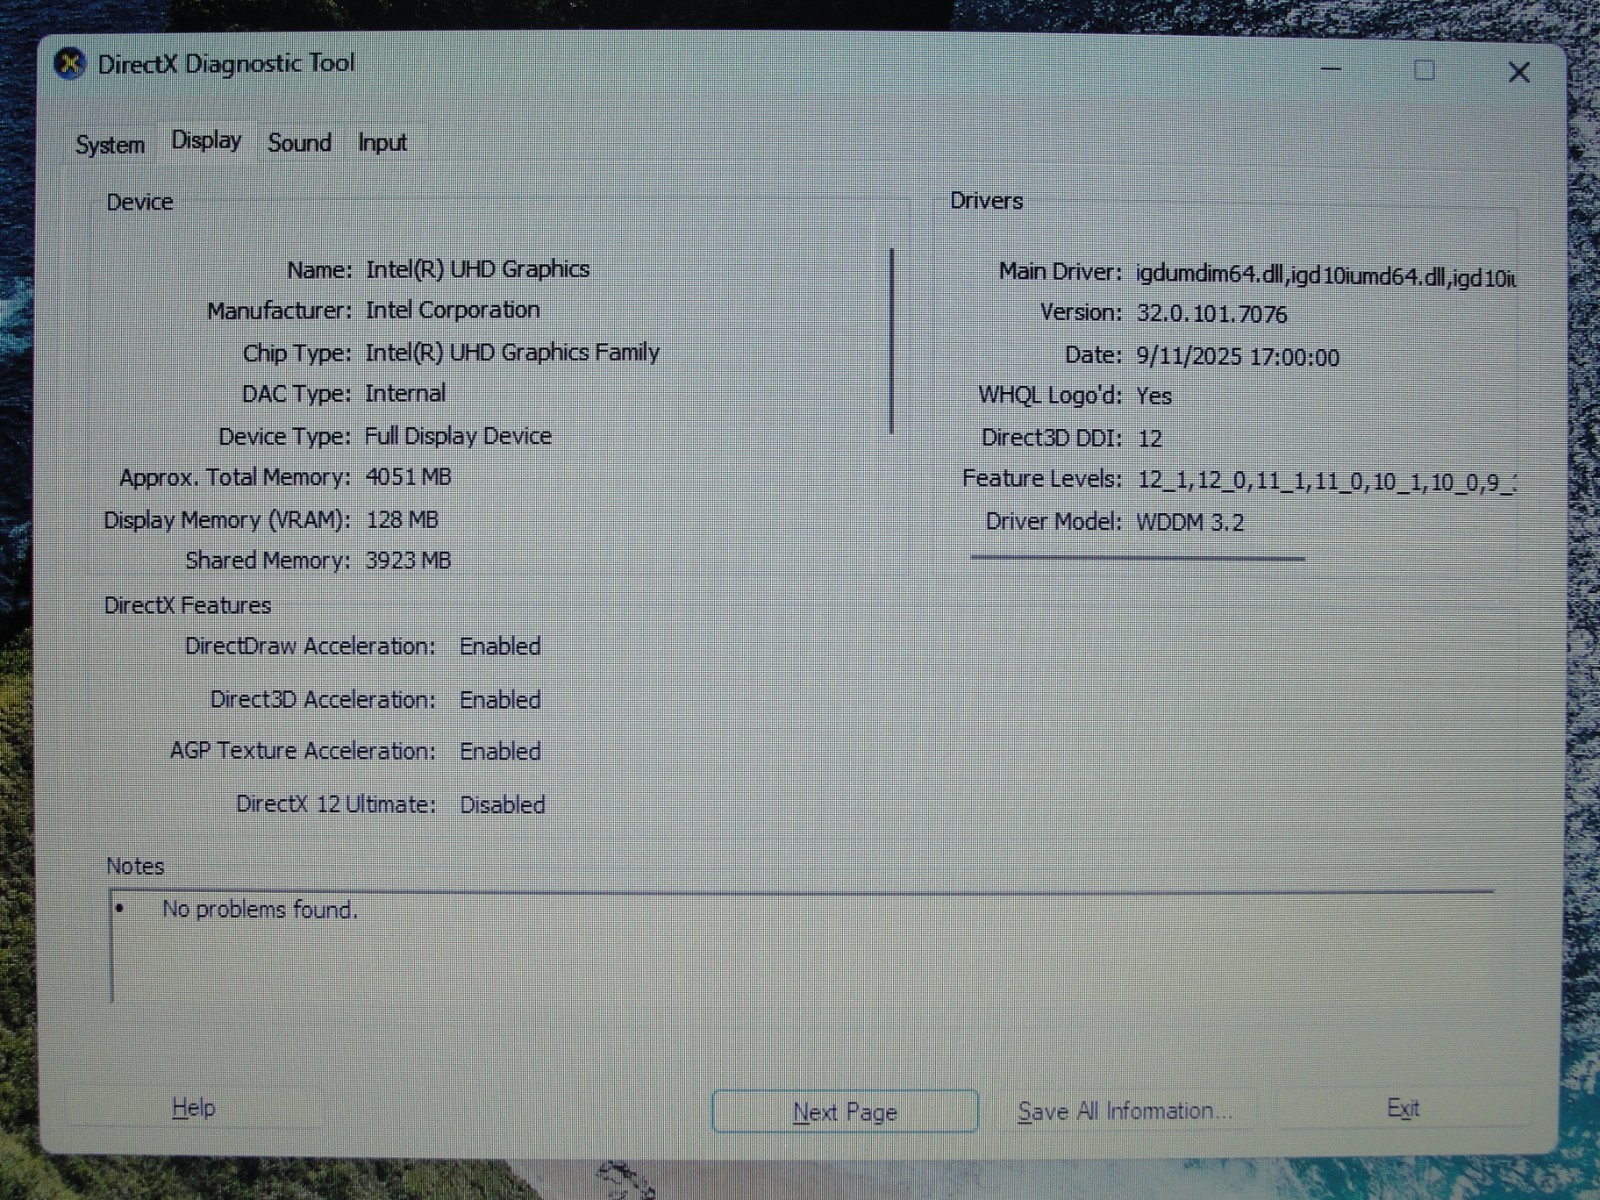Click the "Chip Type:" label
The image size is (1600, 1200).
pos(297,353)
